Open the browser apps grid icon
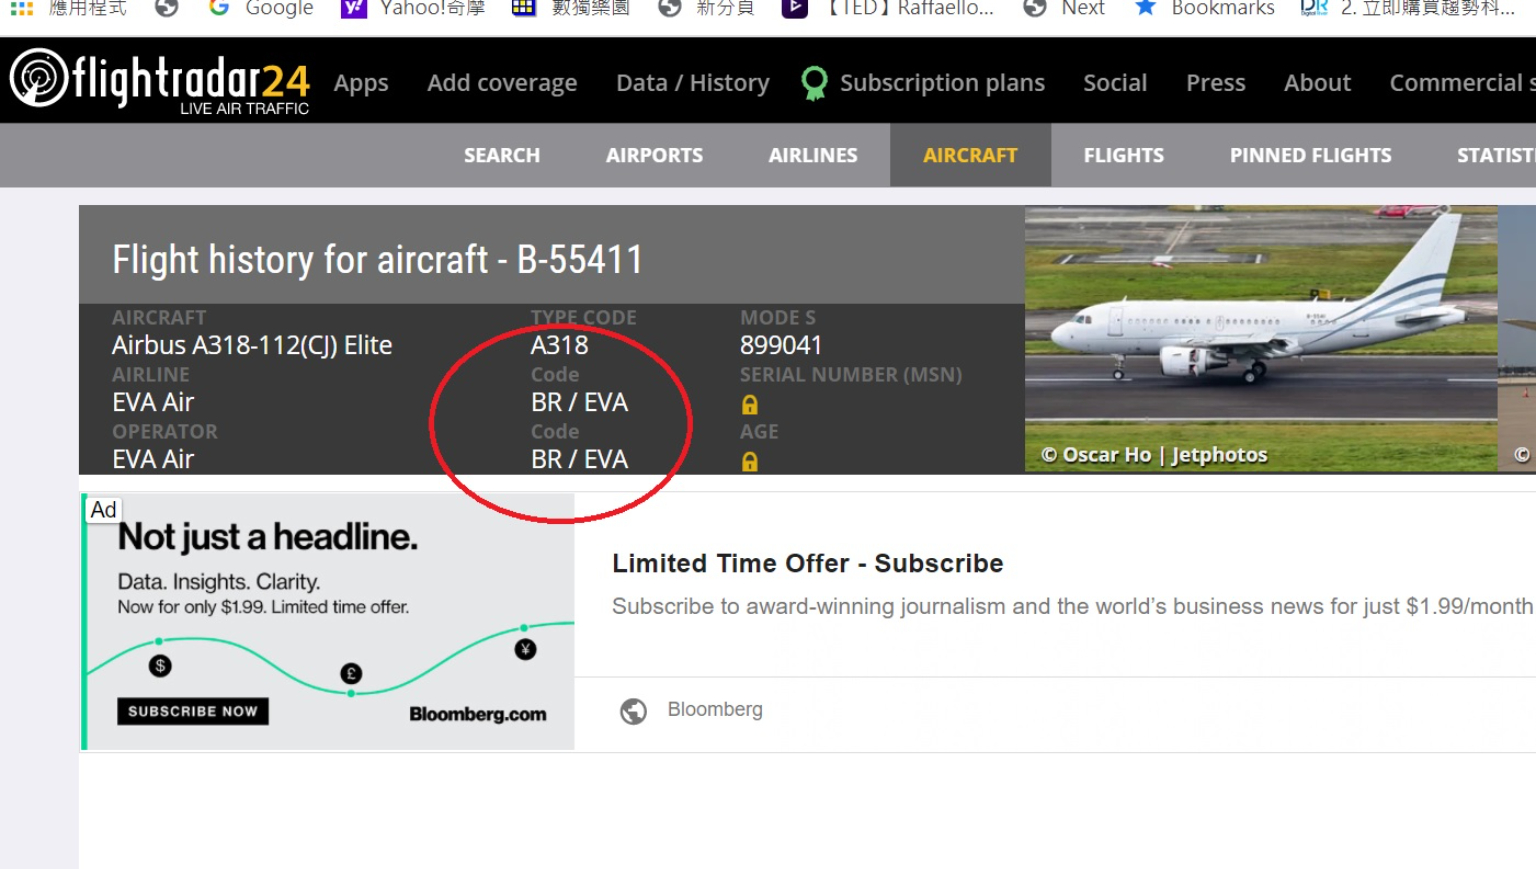 [22, 8]
